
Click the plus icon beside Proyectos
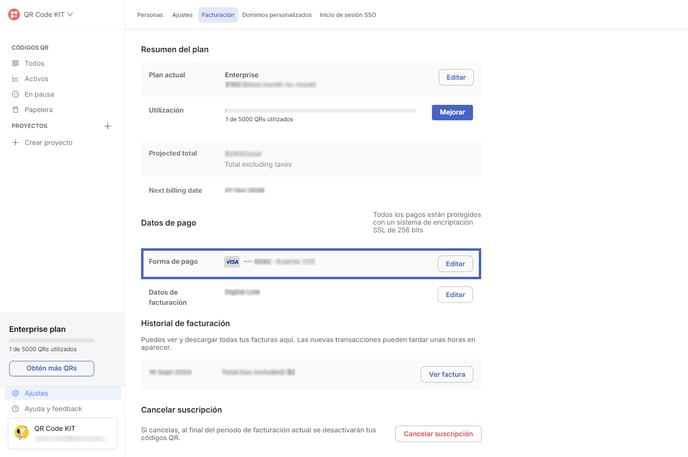click(x=108, y=126)
